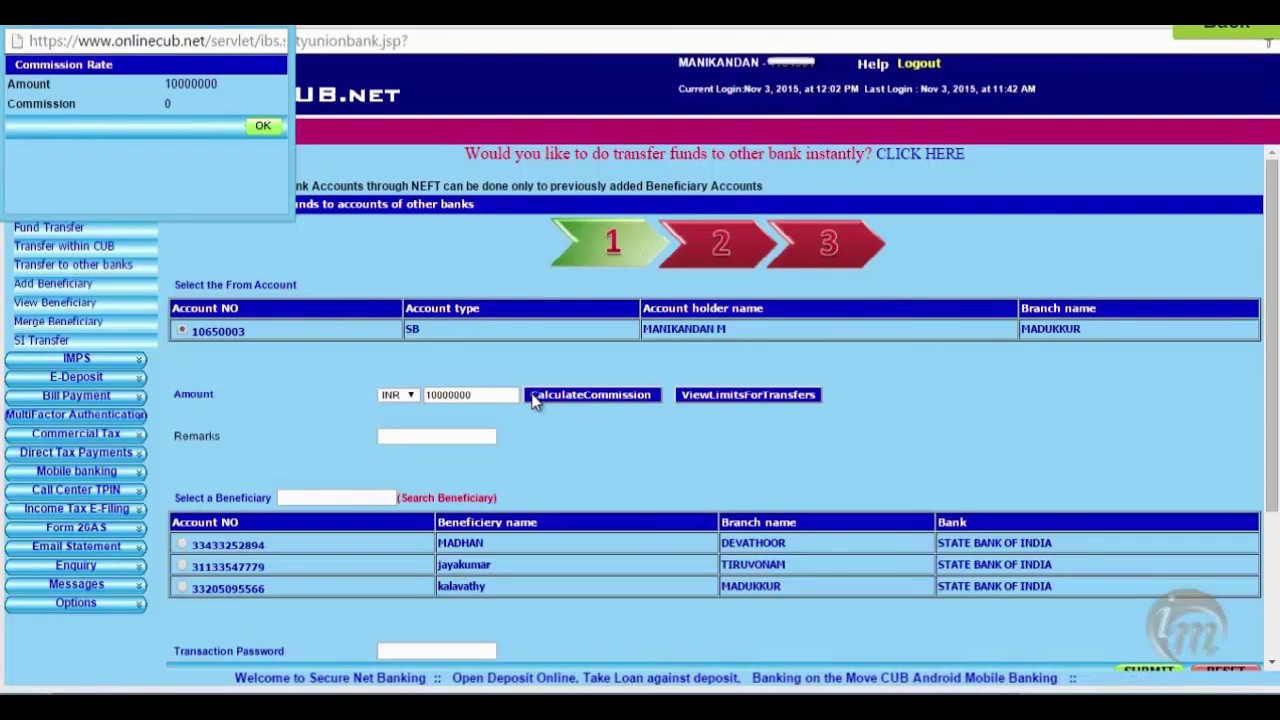Viewport: 1280px width, 720px height.
Task: Click the page icon in the address bar
Action: (17, 41)
